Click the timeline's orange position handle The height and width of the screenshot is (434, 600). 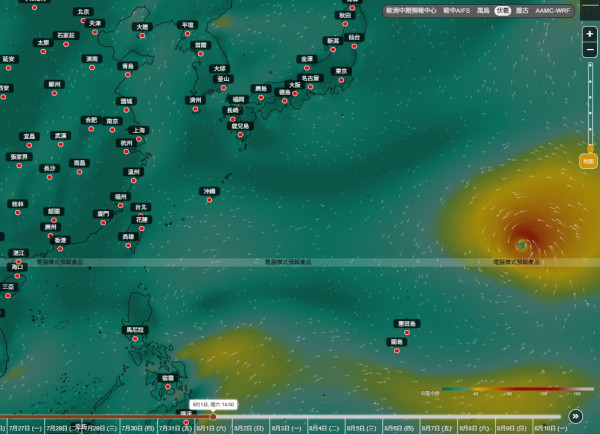tap(213, 416)
